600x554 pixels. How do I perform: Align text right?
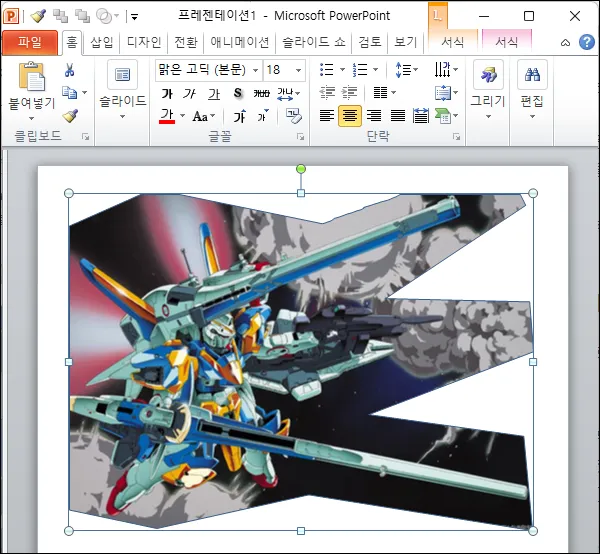click(x=374, y=116)
